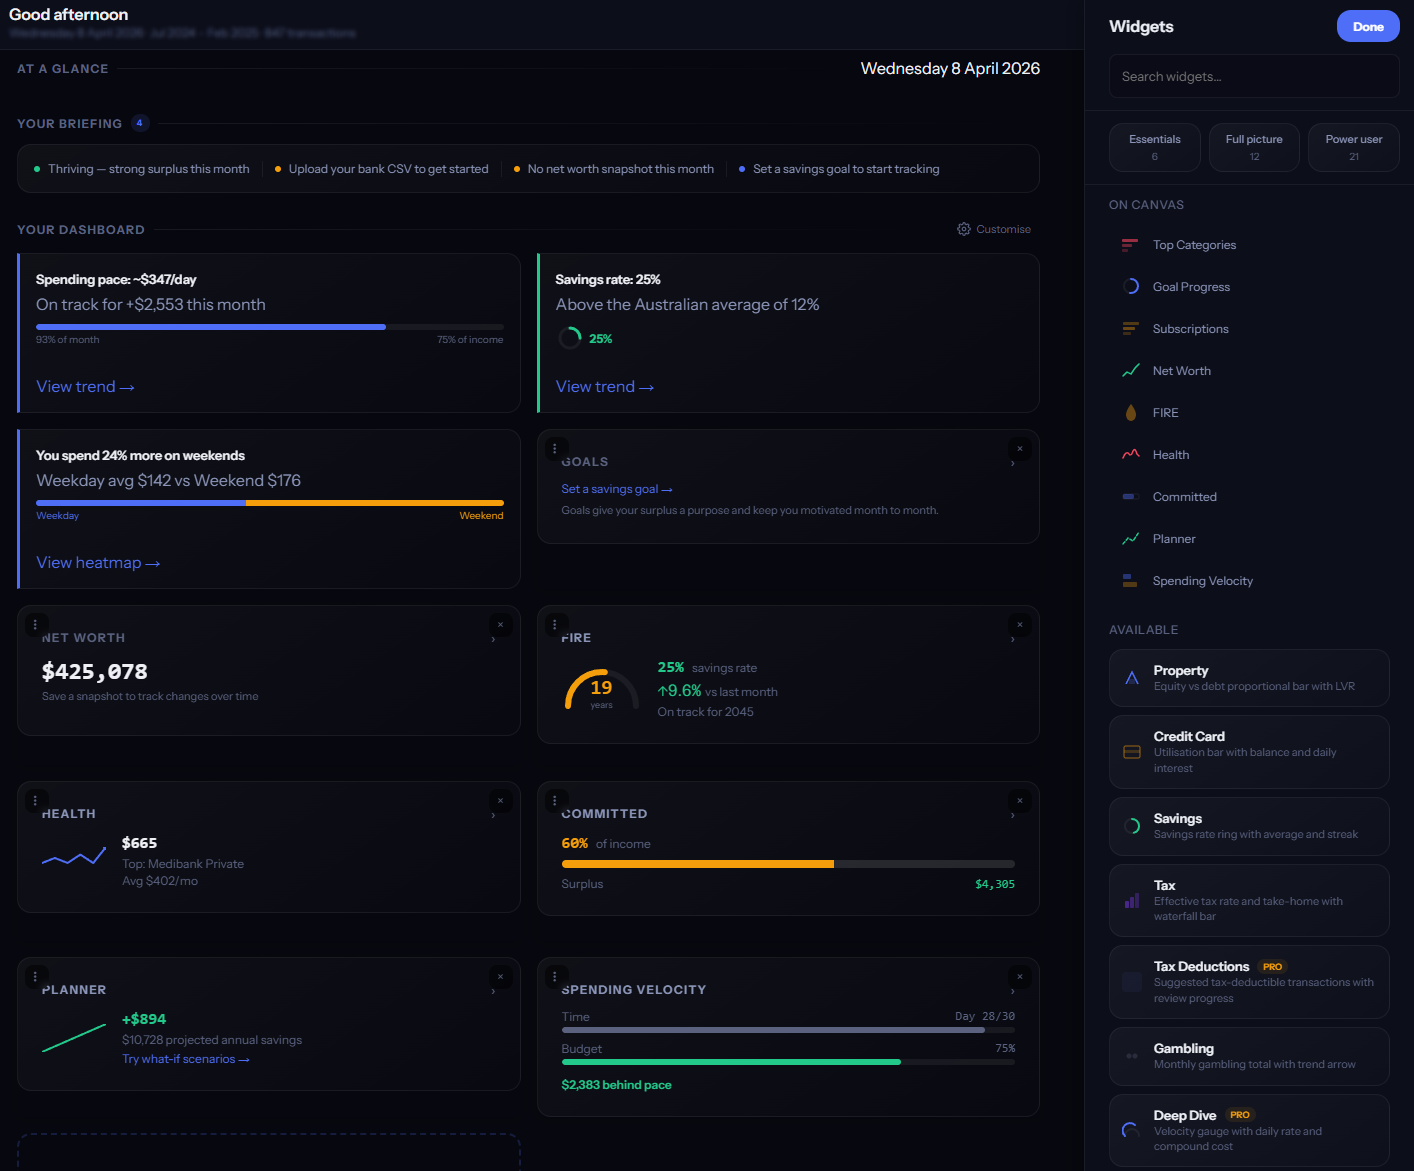Remove the FIRE widget from canvas
This screenshot has height=1171, width=1414.
(x=1019, y=625)
